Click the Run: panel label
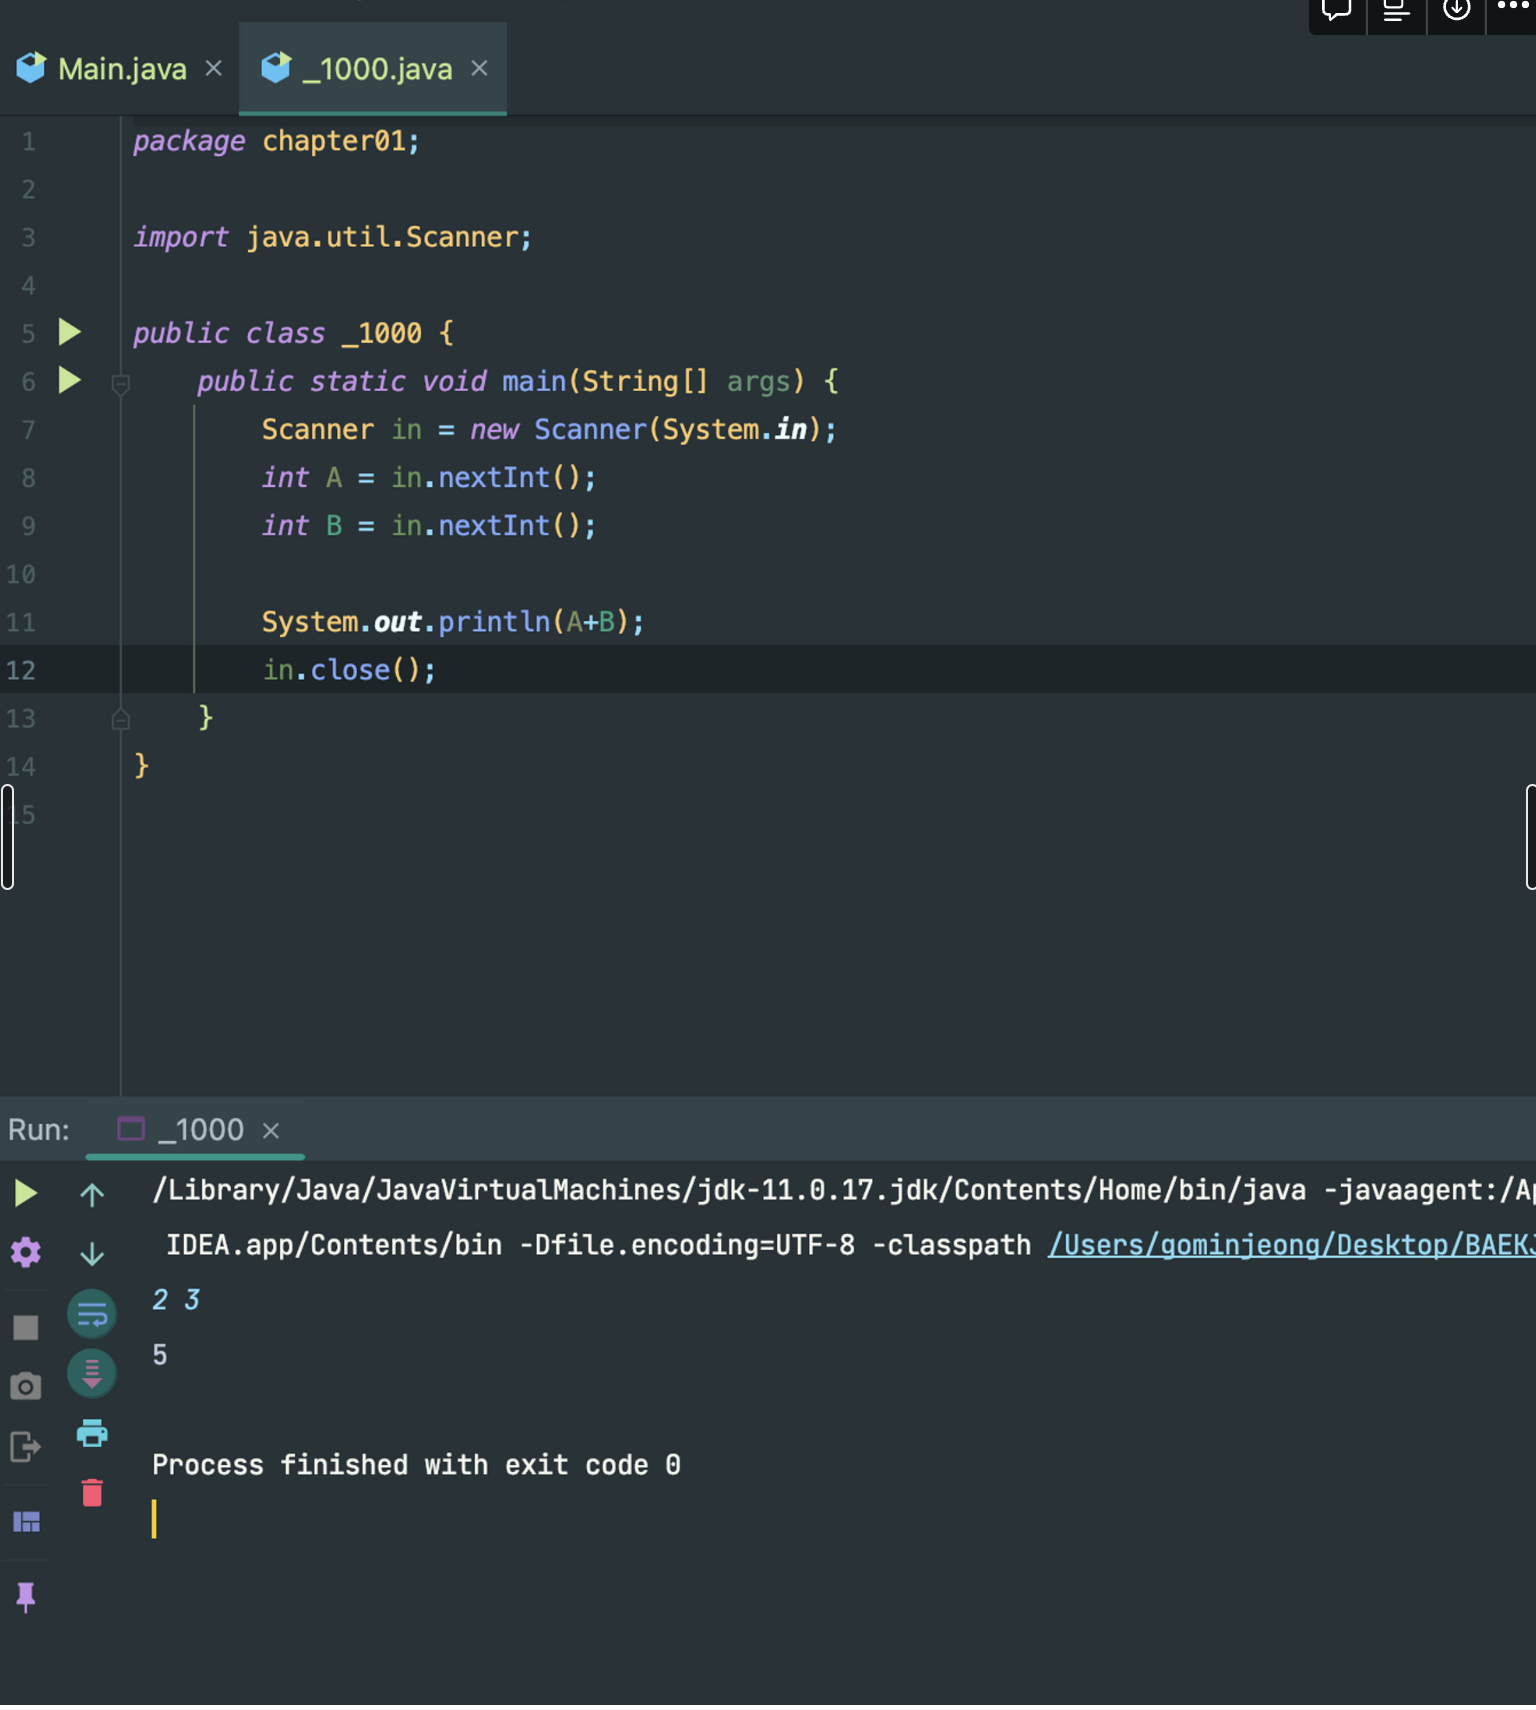The height and width of the screenshot is (1710, 1536). click(x=39, y=1129)
